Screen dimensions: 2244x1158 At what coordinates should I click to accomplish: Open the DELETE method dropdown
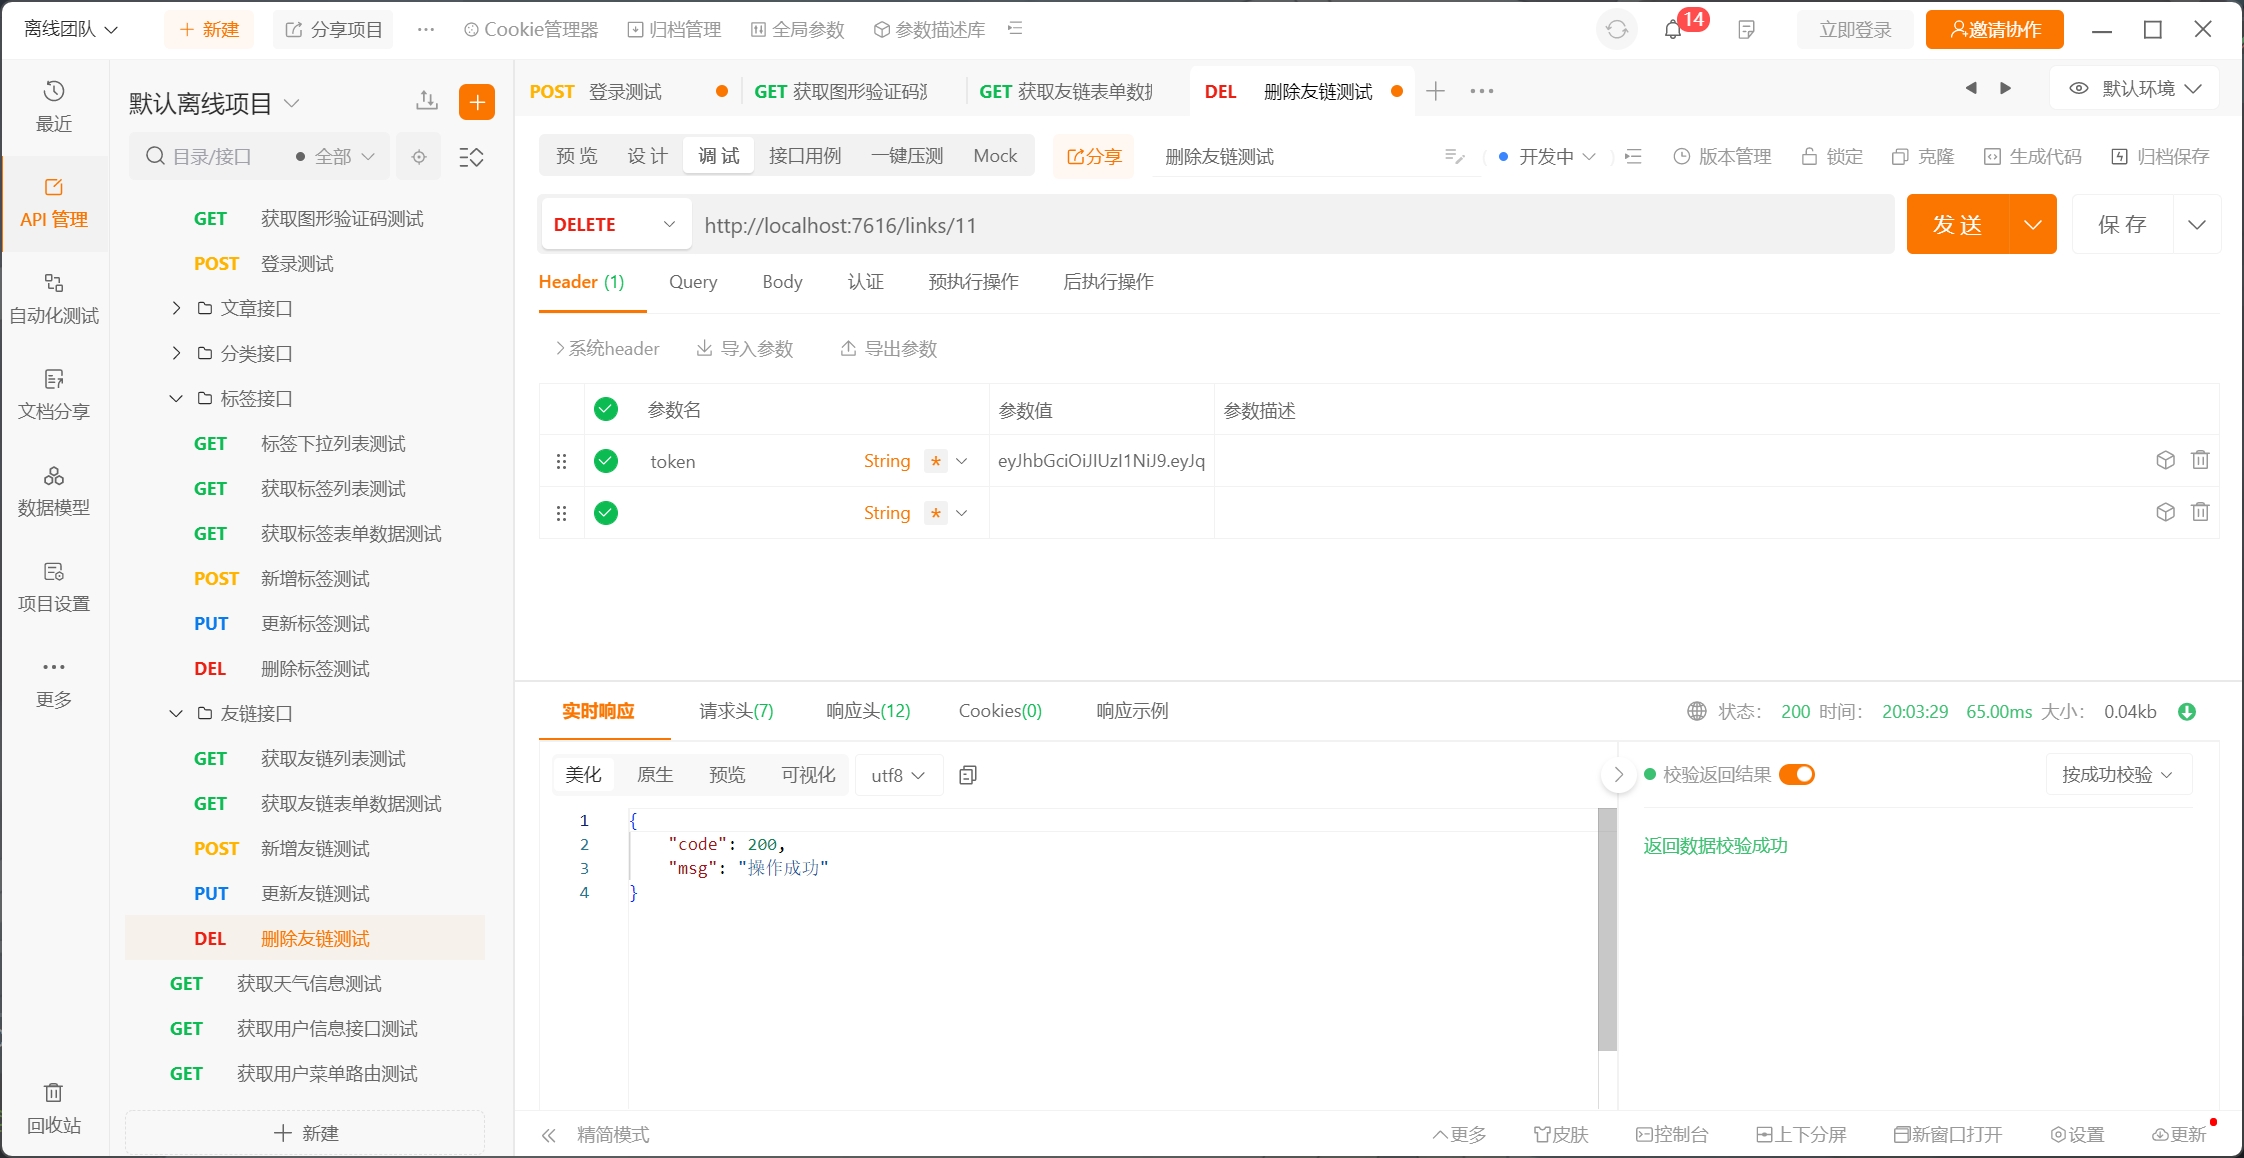click(615, 225)
